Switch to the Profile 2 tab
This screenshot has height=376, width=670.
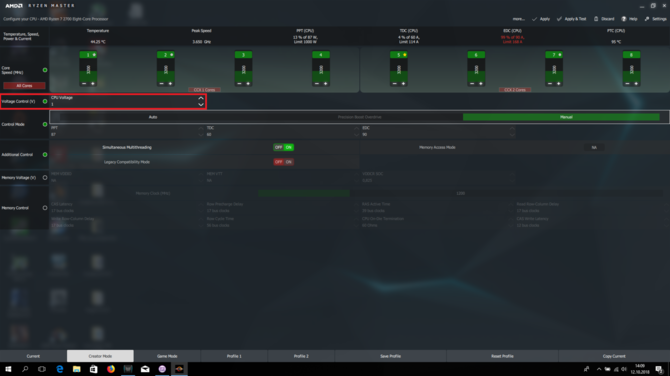301,356
